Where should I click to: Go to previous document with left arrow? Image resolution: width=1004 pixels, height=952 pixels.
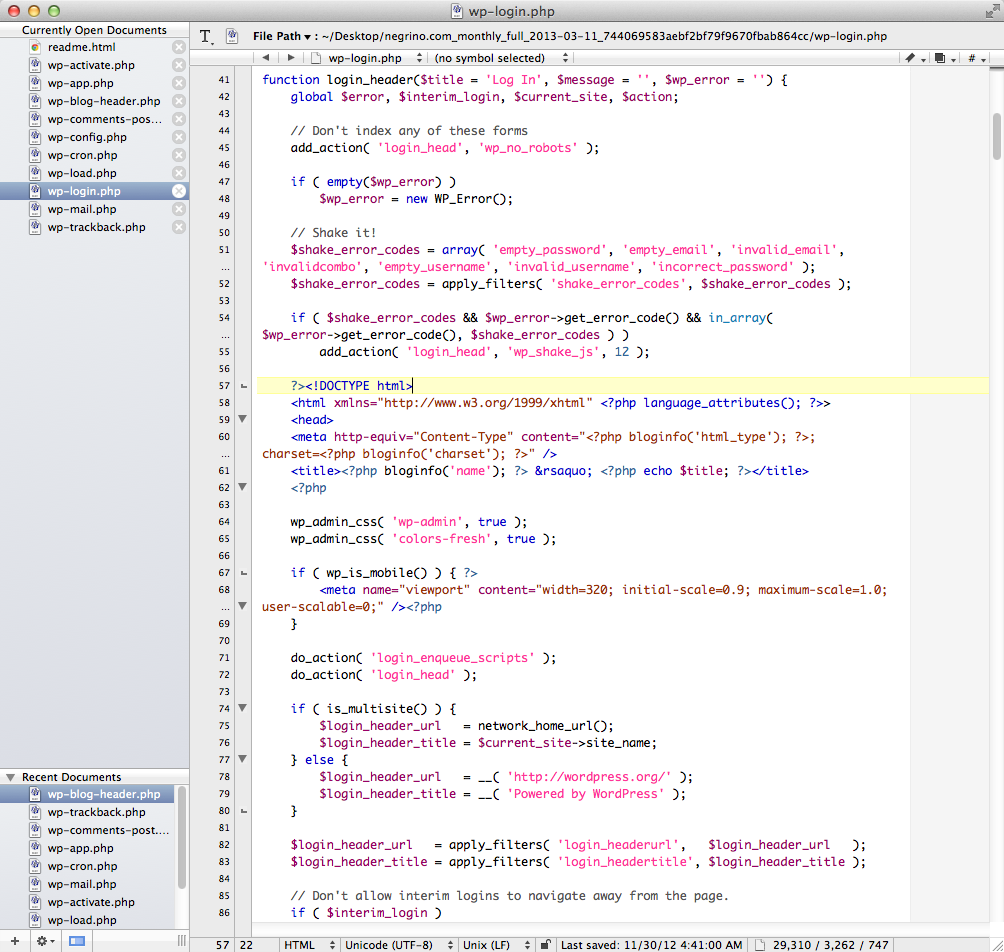tap(265, 58)
